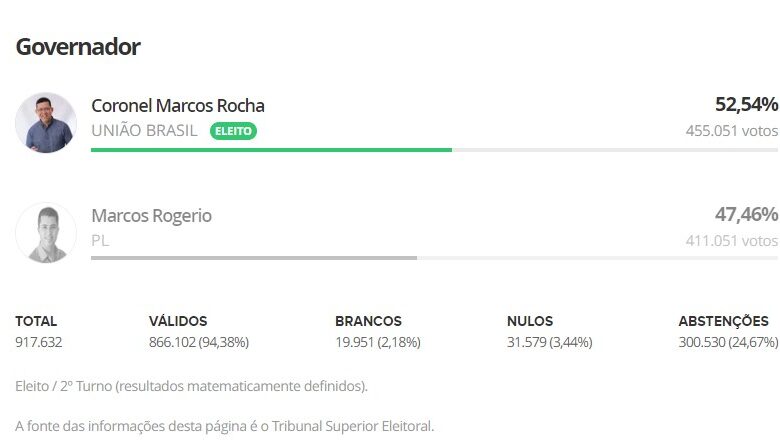The height and width of the screenshot is (441, 780).
Task: Click Coronel Marcos Rocha's profile photo
Action: (46, 123)
